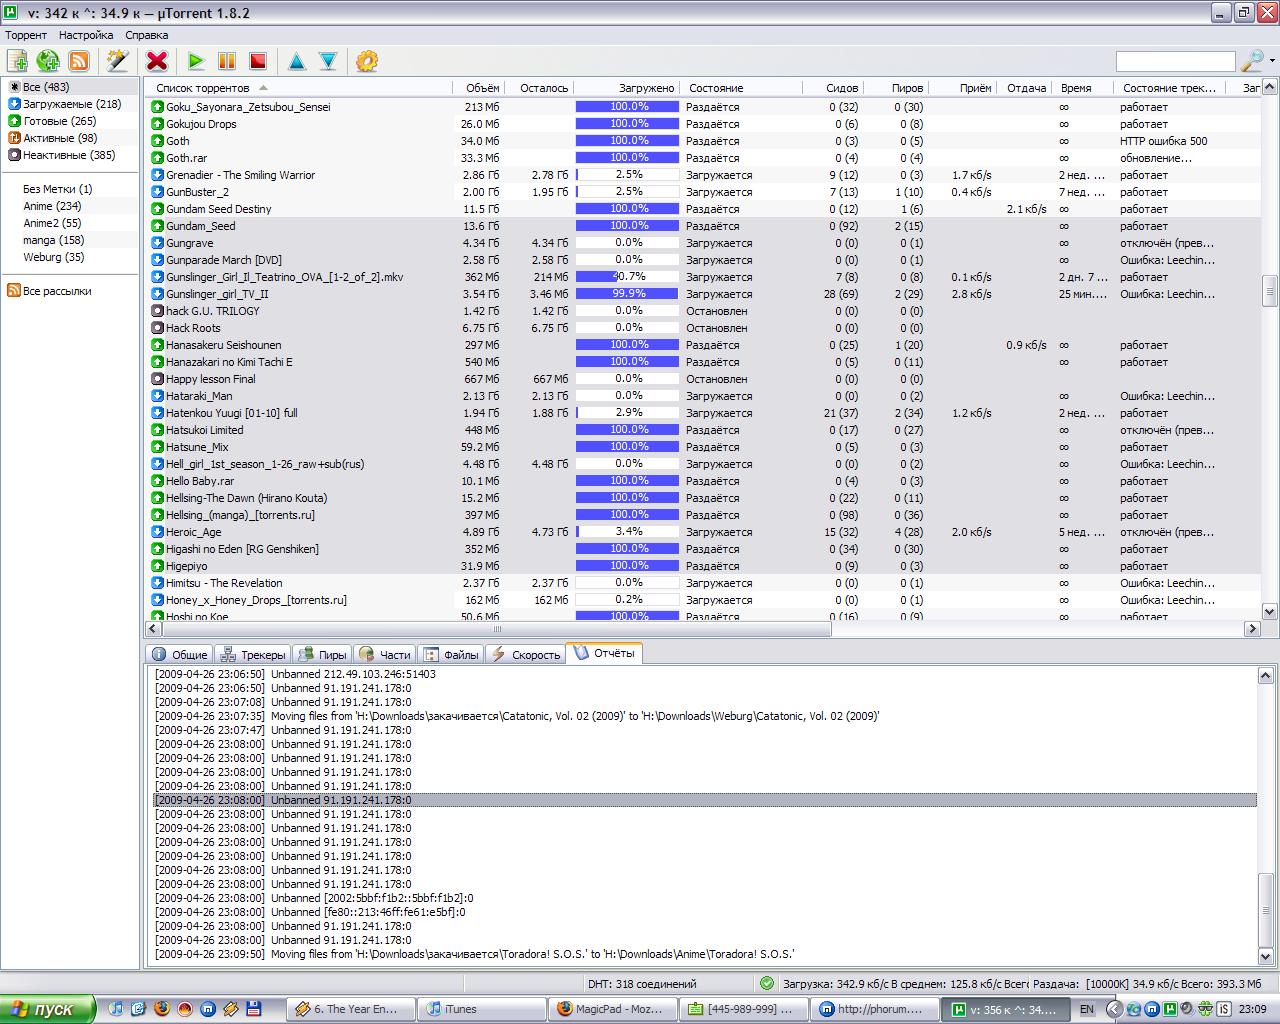
Task: Open Все рассылки RSS feeds item
Action: (49, 291)
